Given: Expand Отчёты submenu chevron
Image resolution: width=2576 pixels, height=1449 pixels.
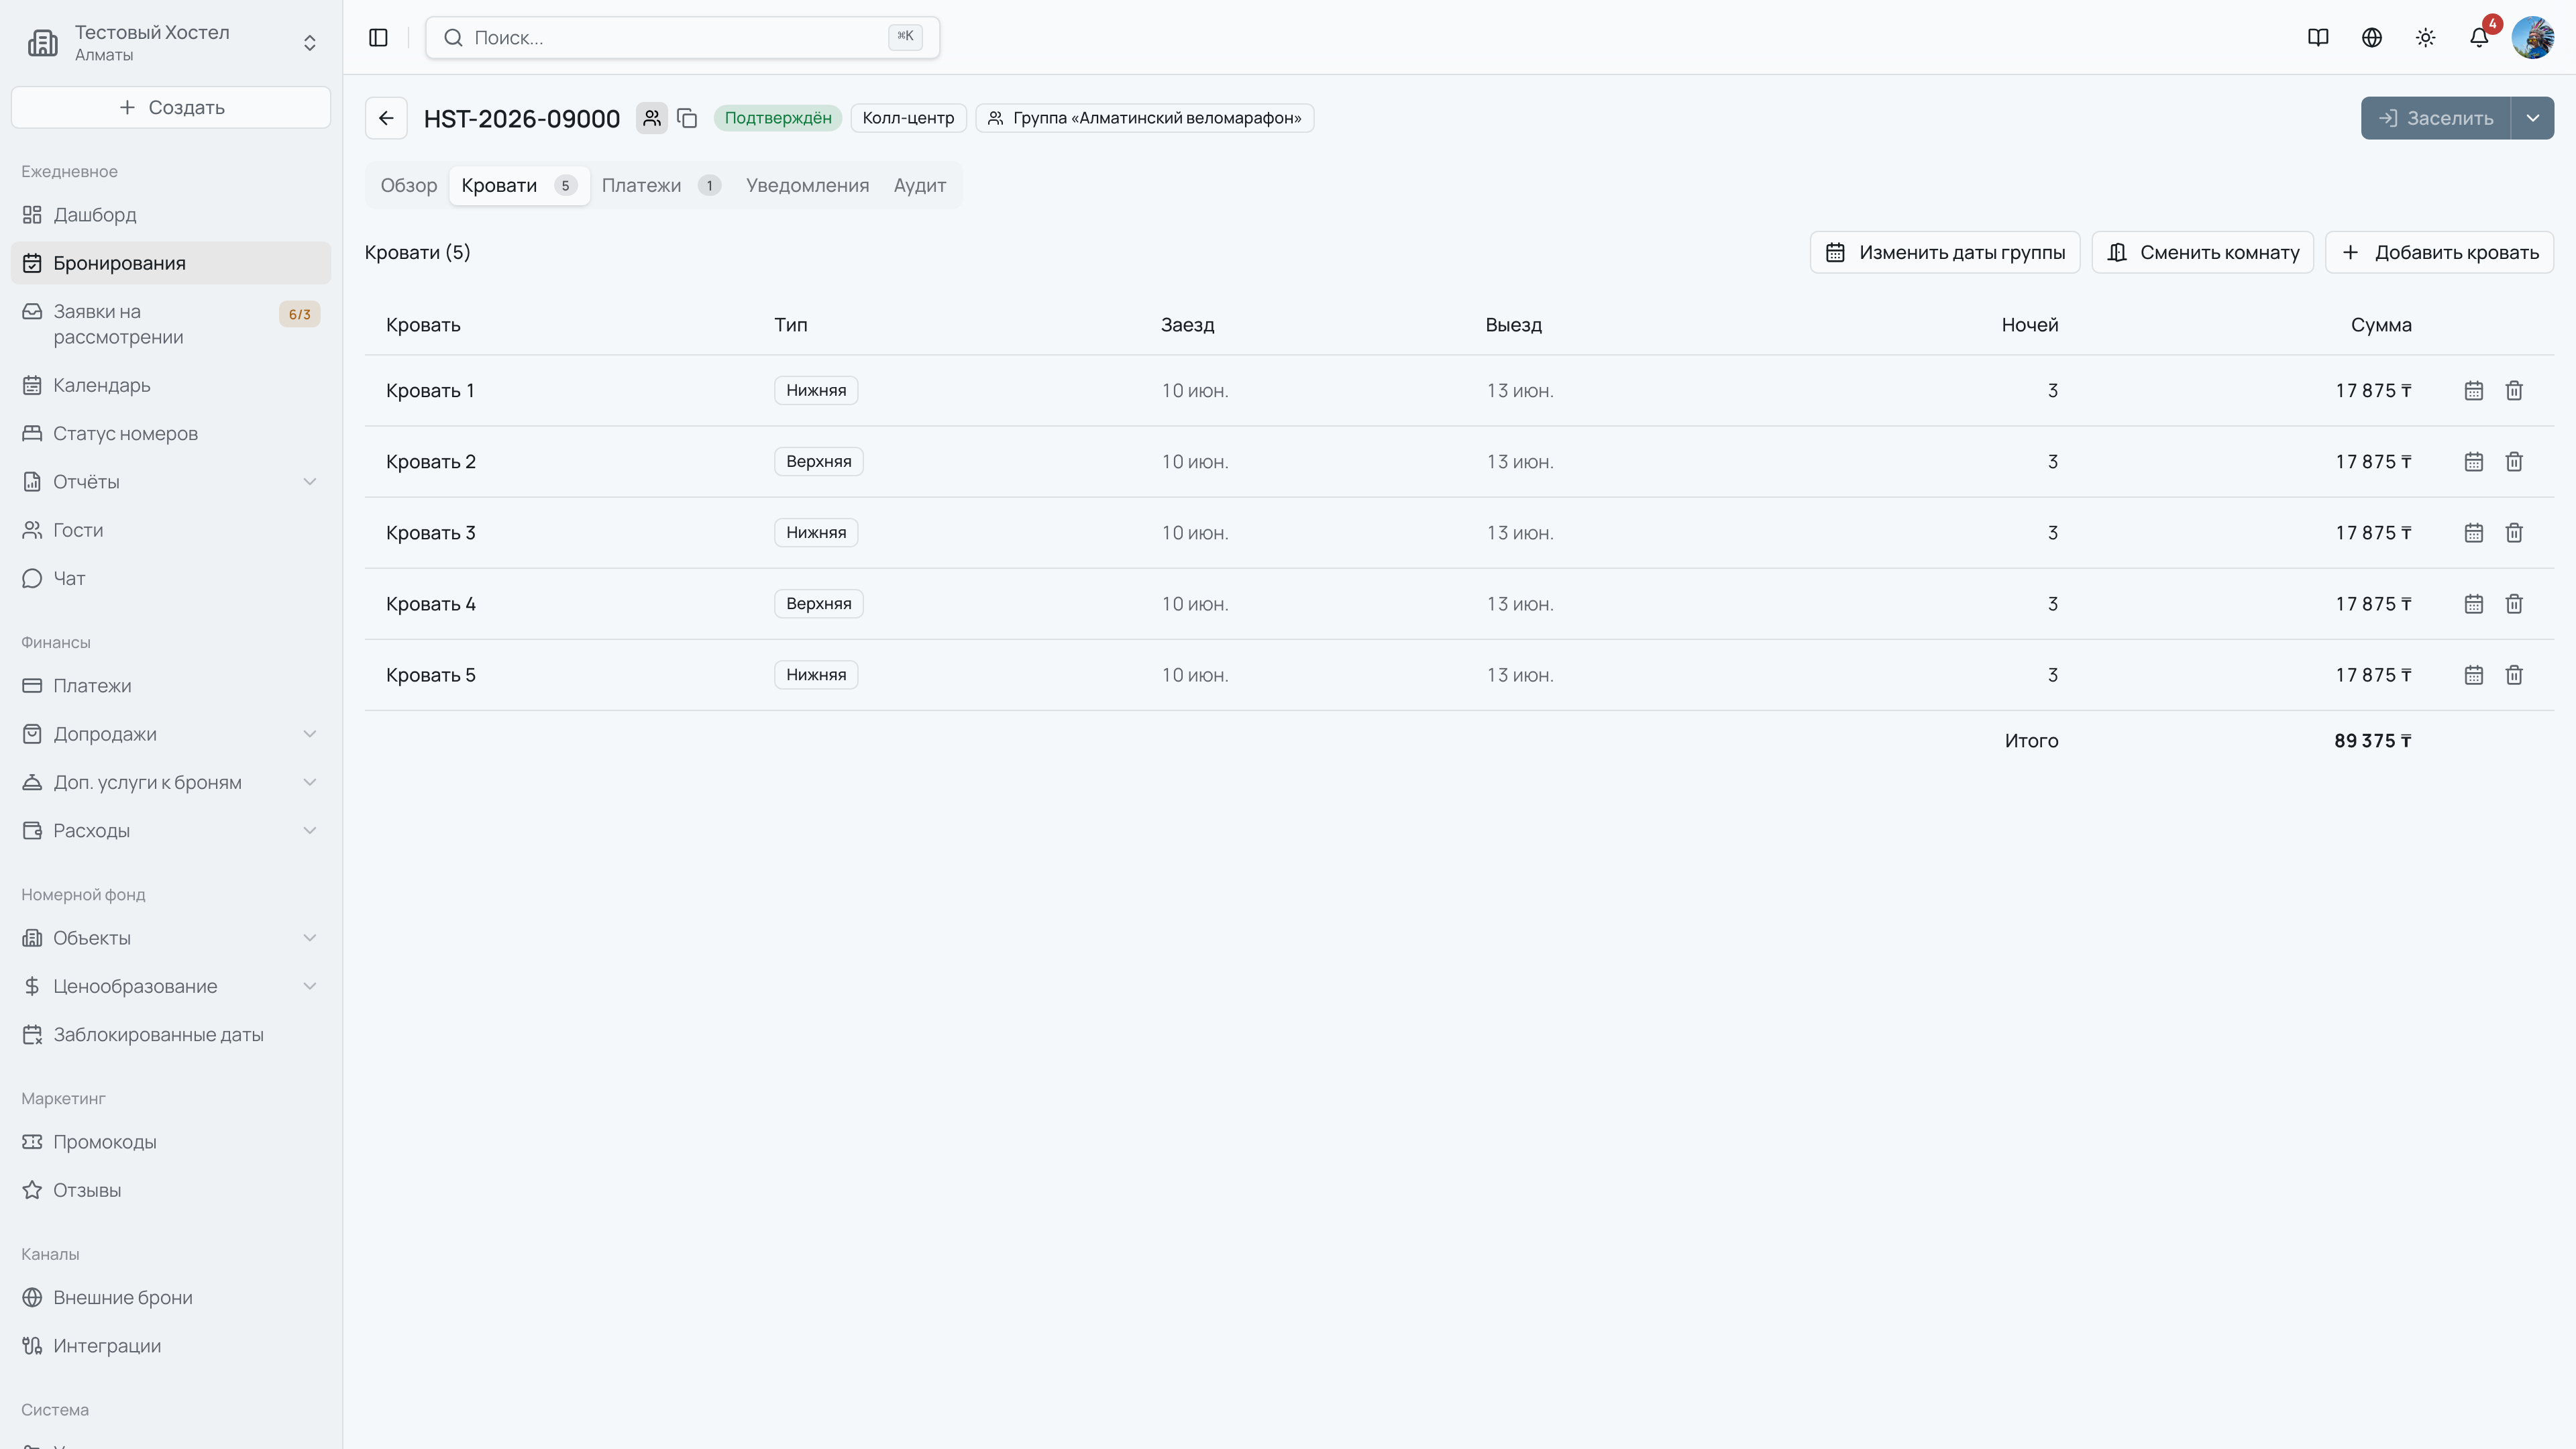Looking at the screenshot, I should point(310,482).
